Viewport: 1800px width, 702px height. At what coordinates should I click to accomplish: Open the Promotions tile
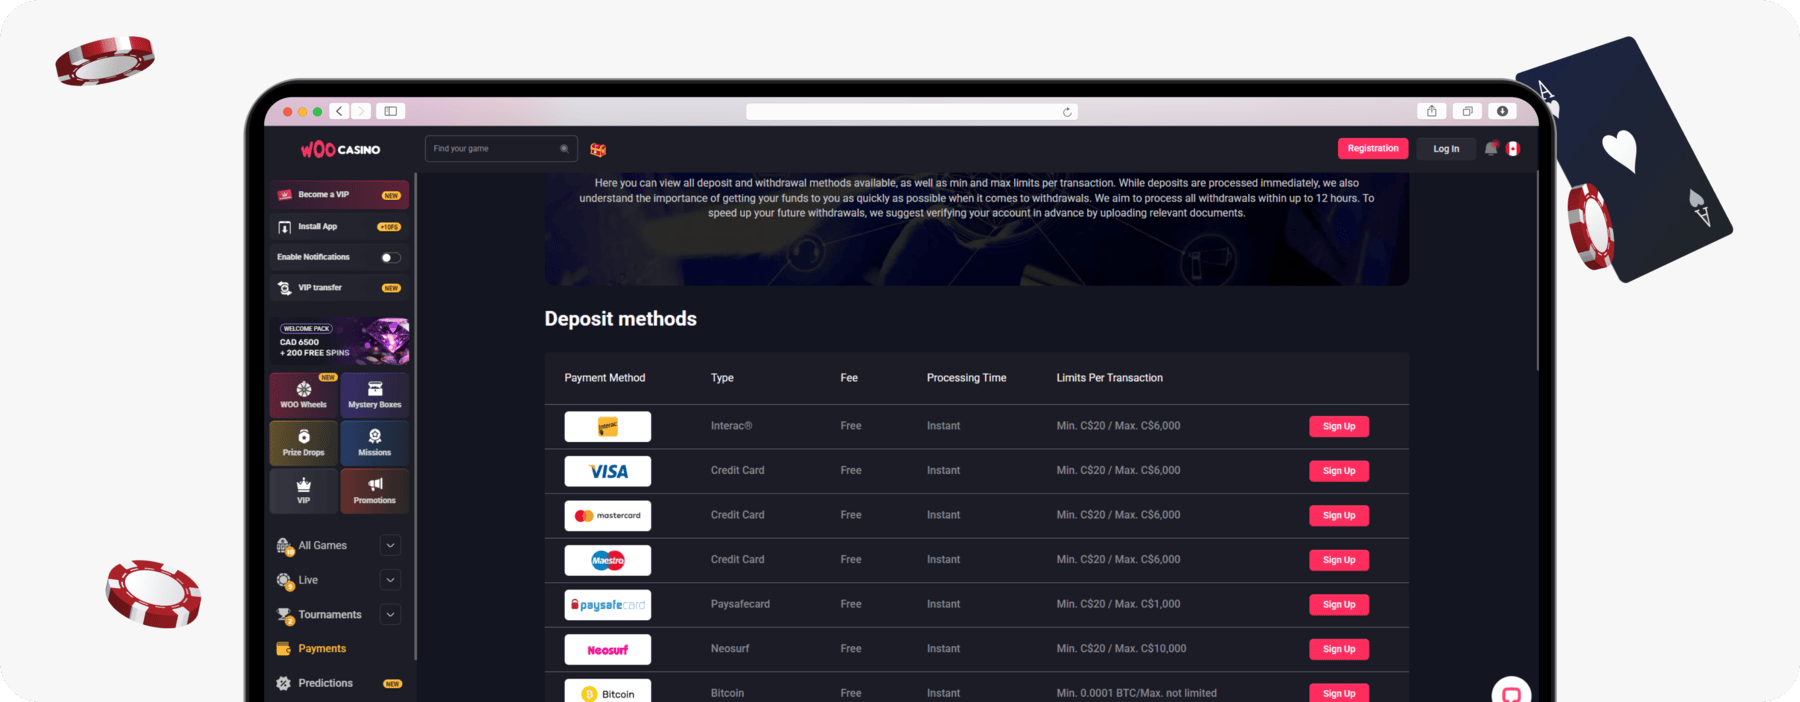(x=375, y=490)
